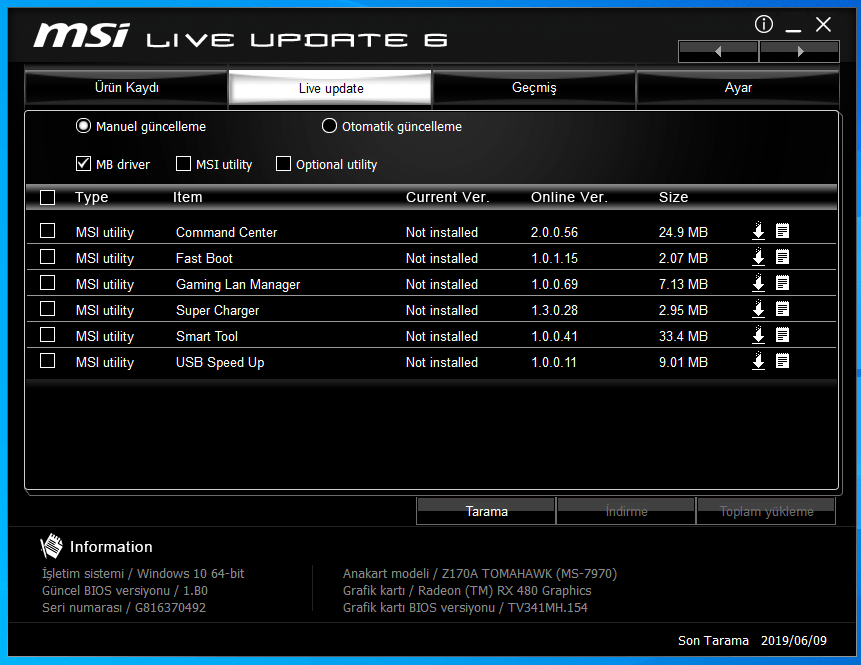Viewport: 861px width, 665px height.
Task: Open Command Center release notes icon
Action: pos(782,231)
